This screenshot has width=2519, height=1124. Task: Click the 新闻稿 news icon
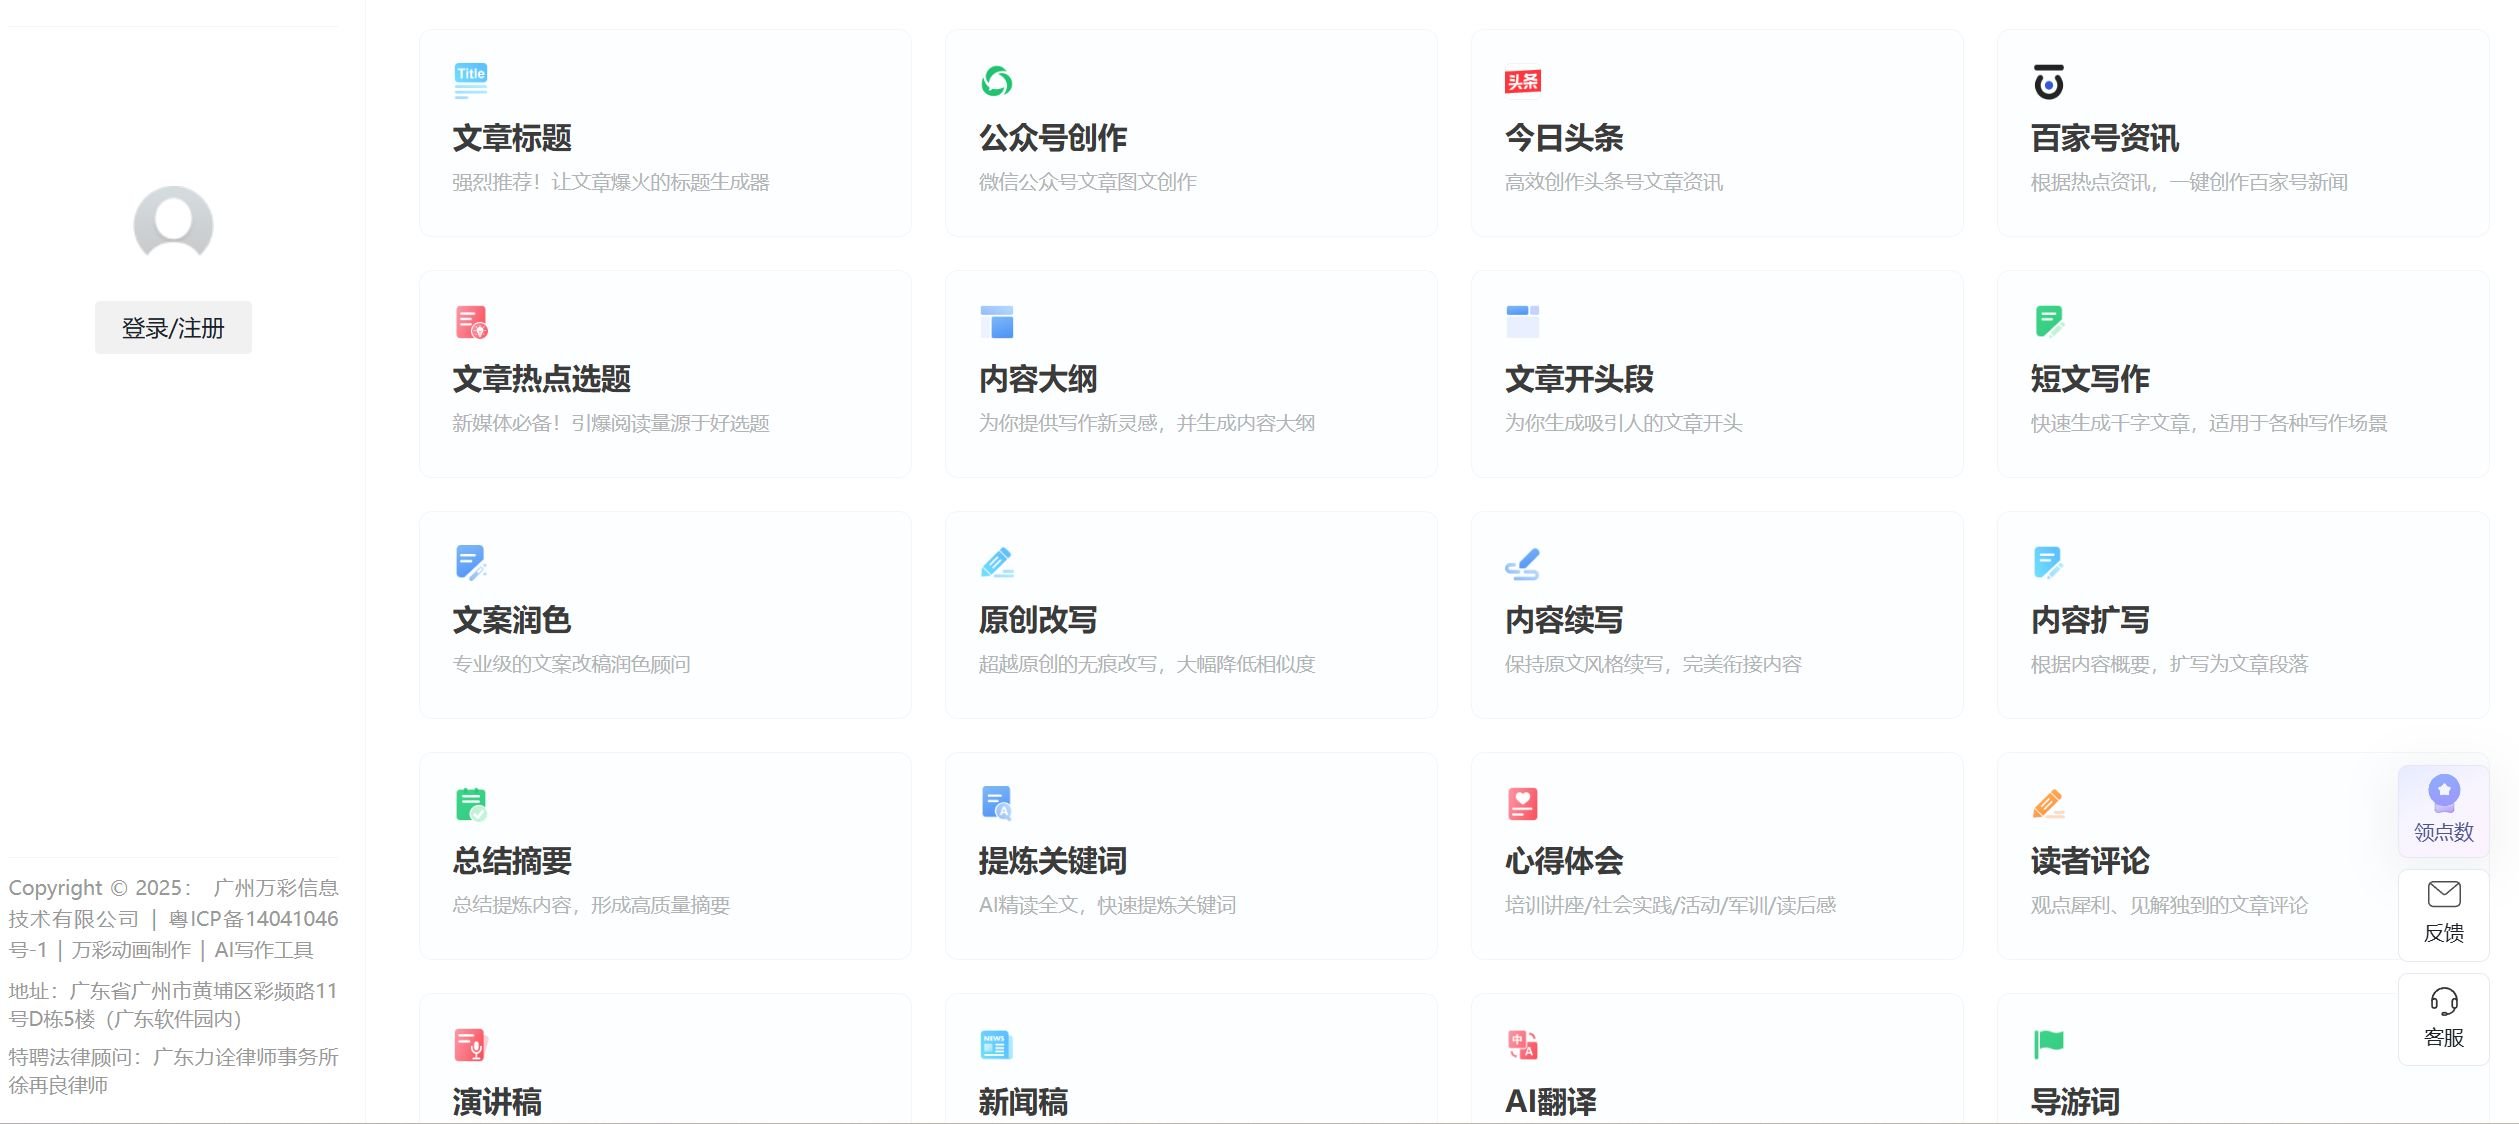point(997,1045)
